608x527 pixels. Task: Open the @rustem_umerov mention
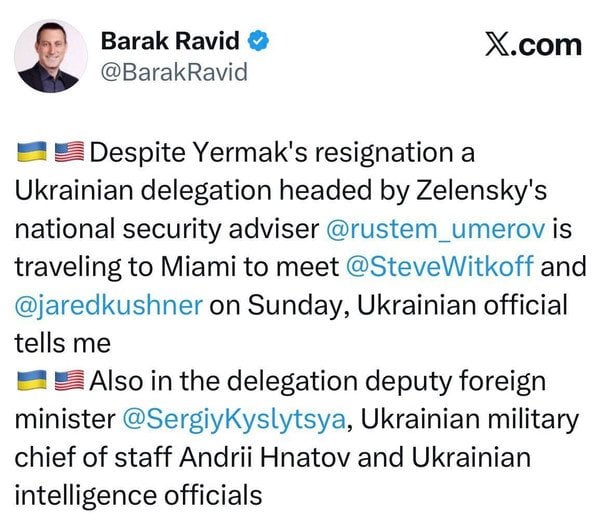tap(436, 229)
